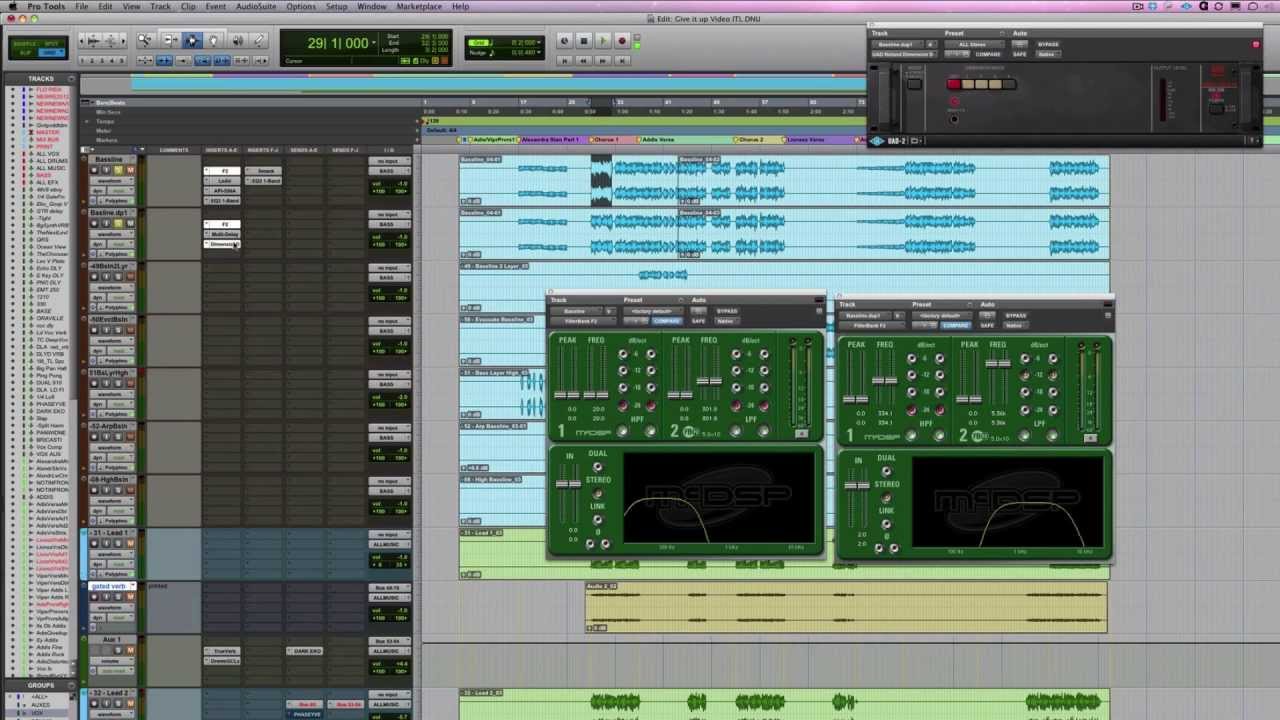Open the Setup menu
The width and height of the screenshot is (1280, 720).
(x=337, y=6)
